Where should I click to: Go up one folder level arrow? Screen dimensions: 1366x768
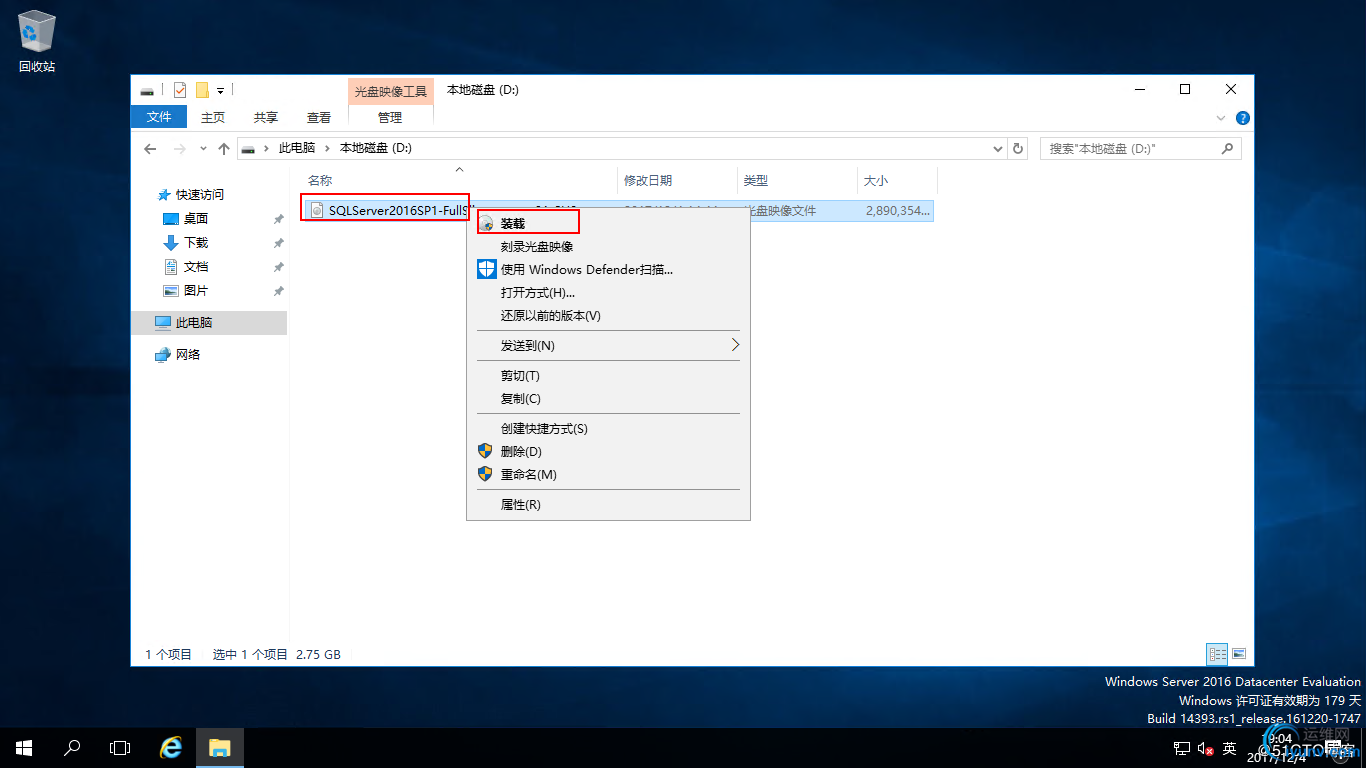(x=224, y=148)
